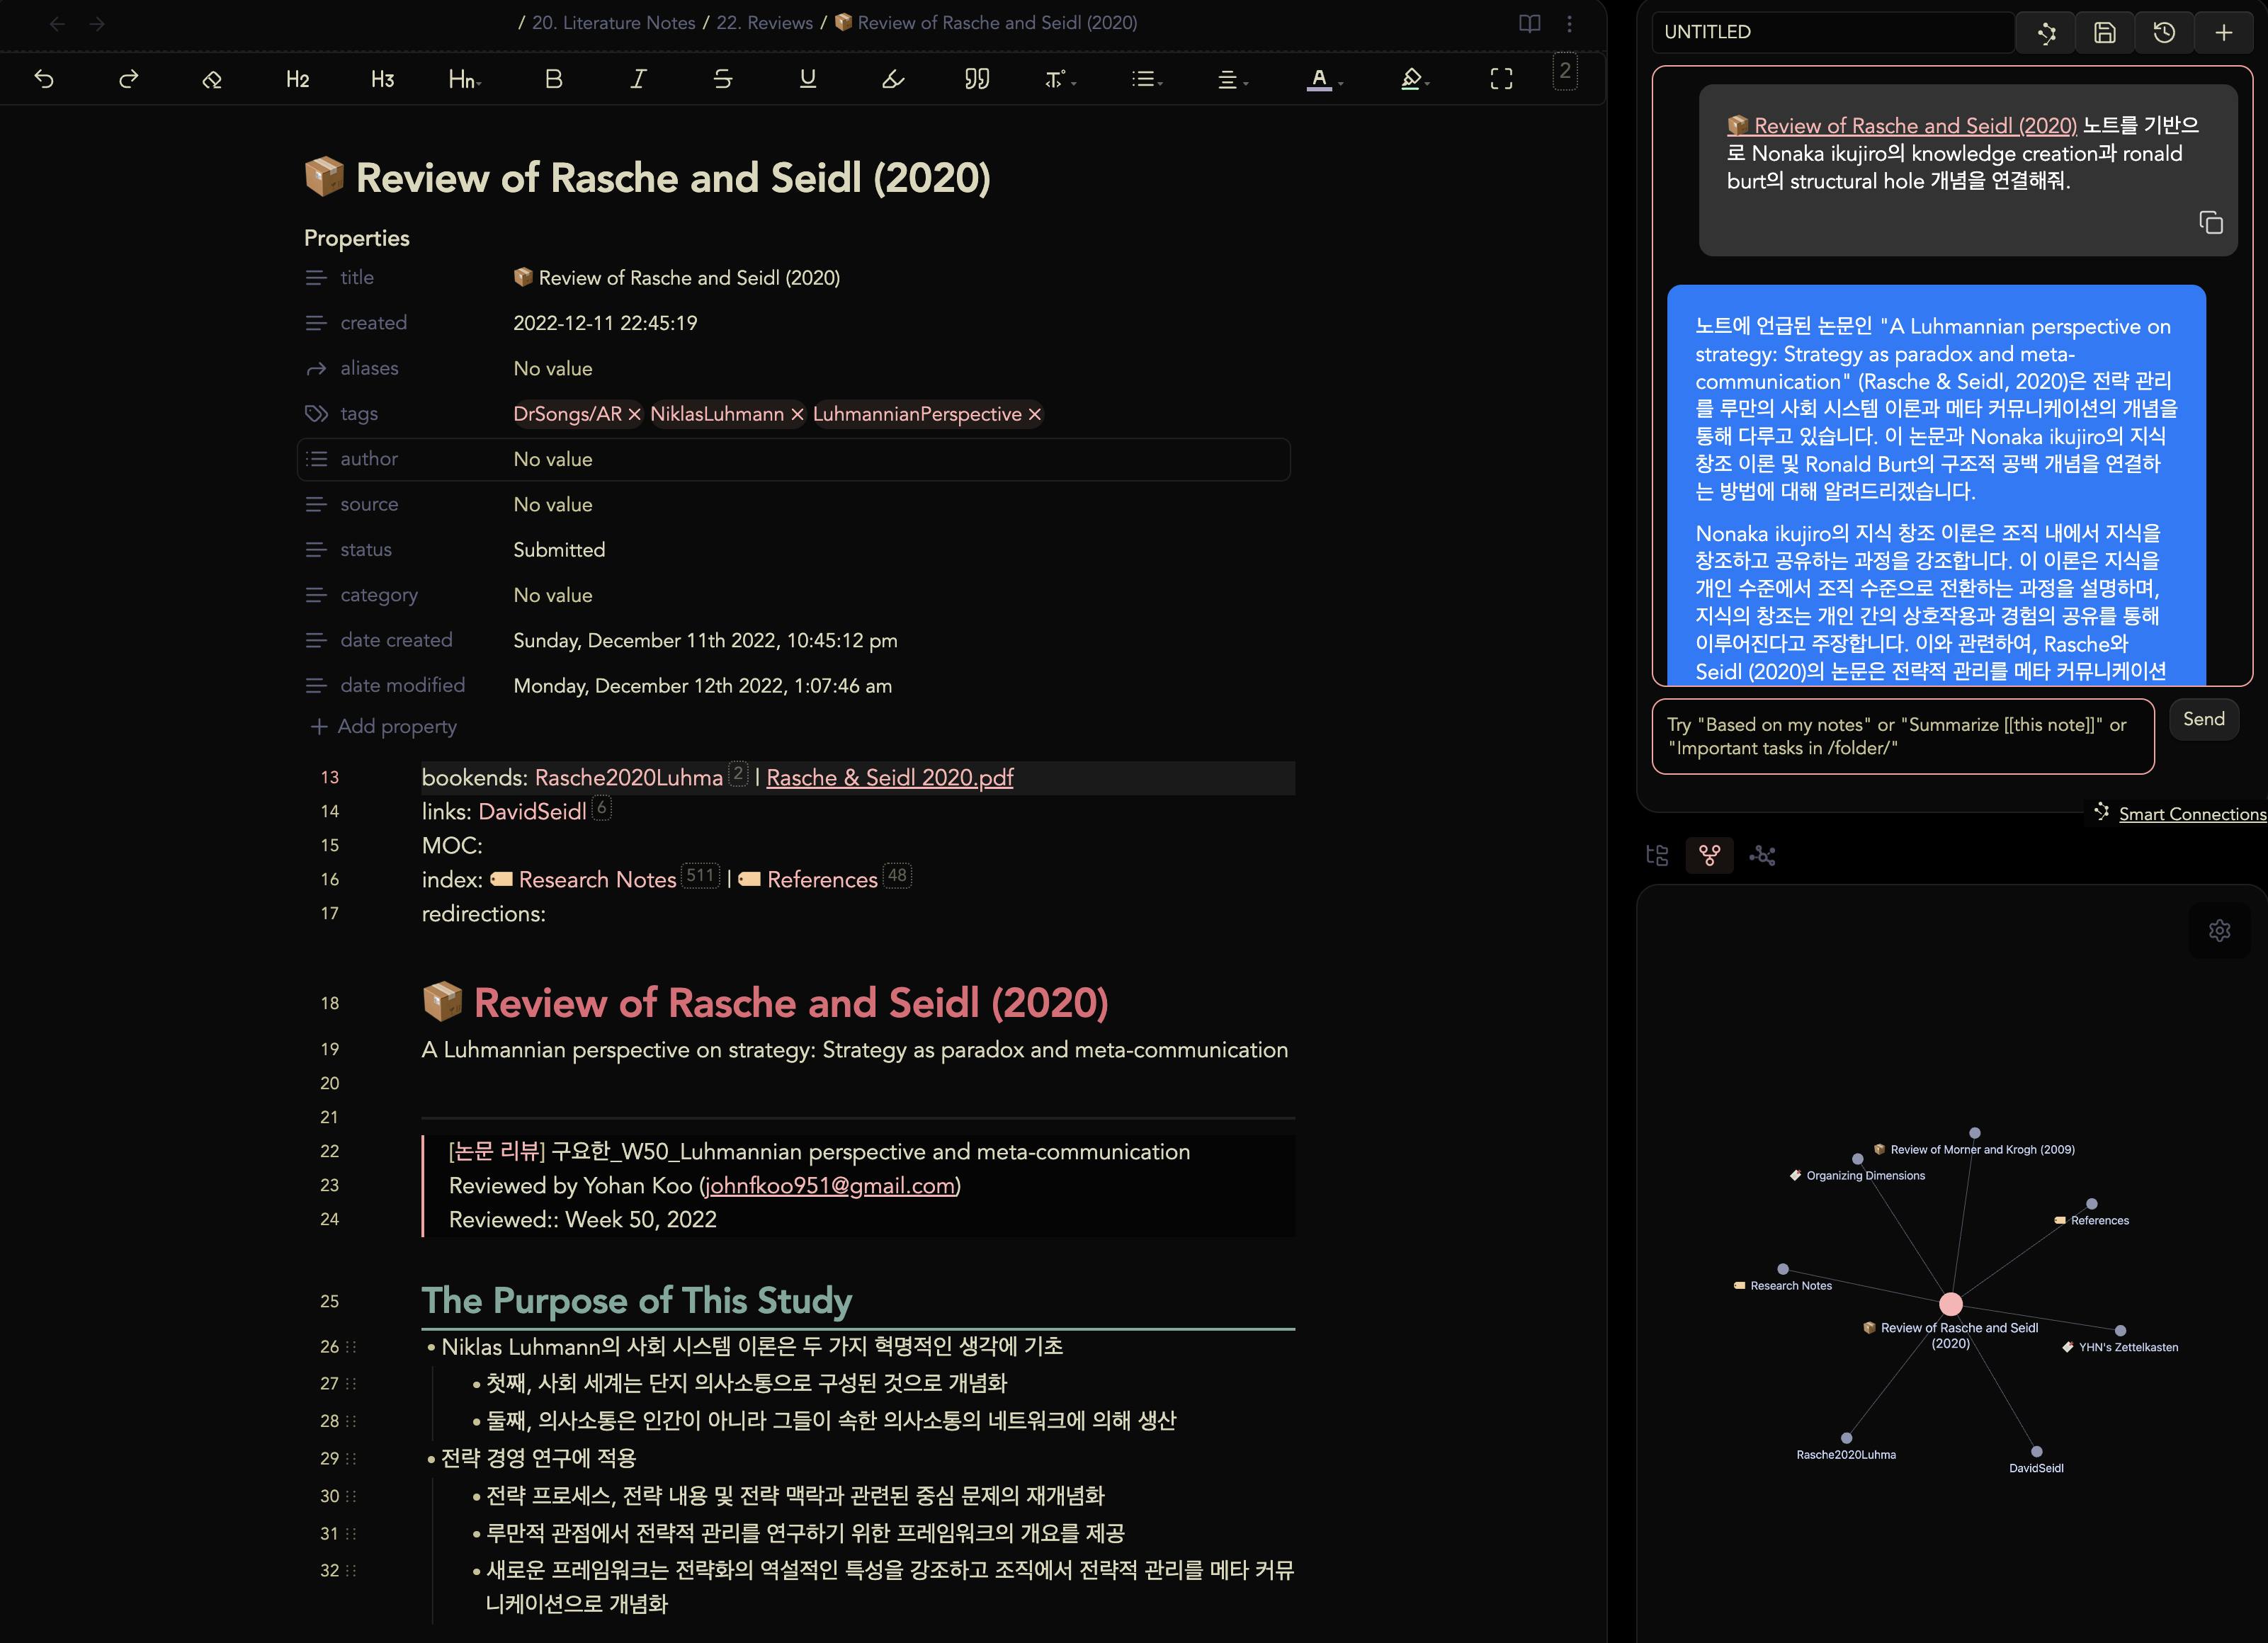Switch to the network graph view tab
This screenshot has width=2268, height=1643.
(1762, 856)
